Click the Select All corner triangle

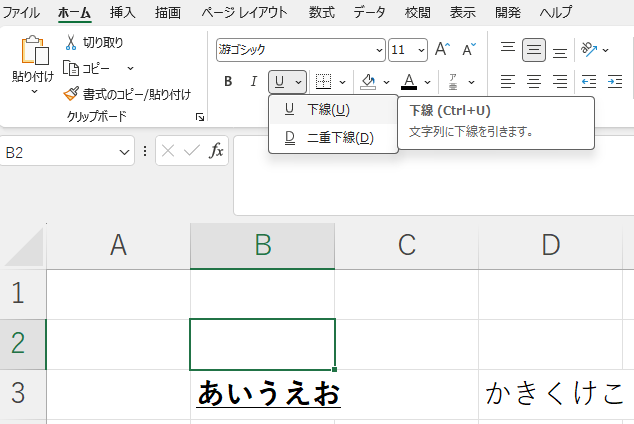pyautogui.click(x=25, y=247)
